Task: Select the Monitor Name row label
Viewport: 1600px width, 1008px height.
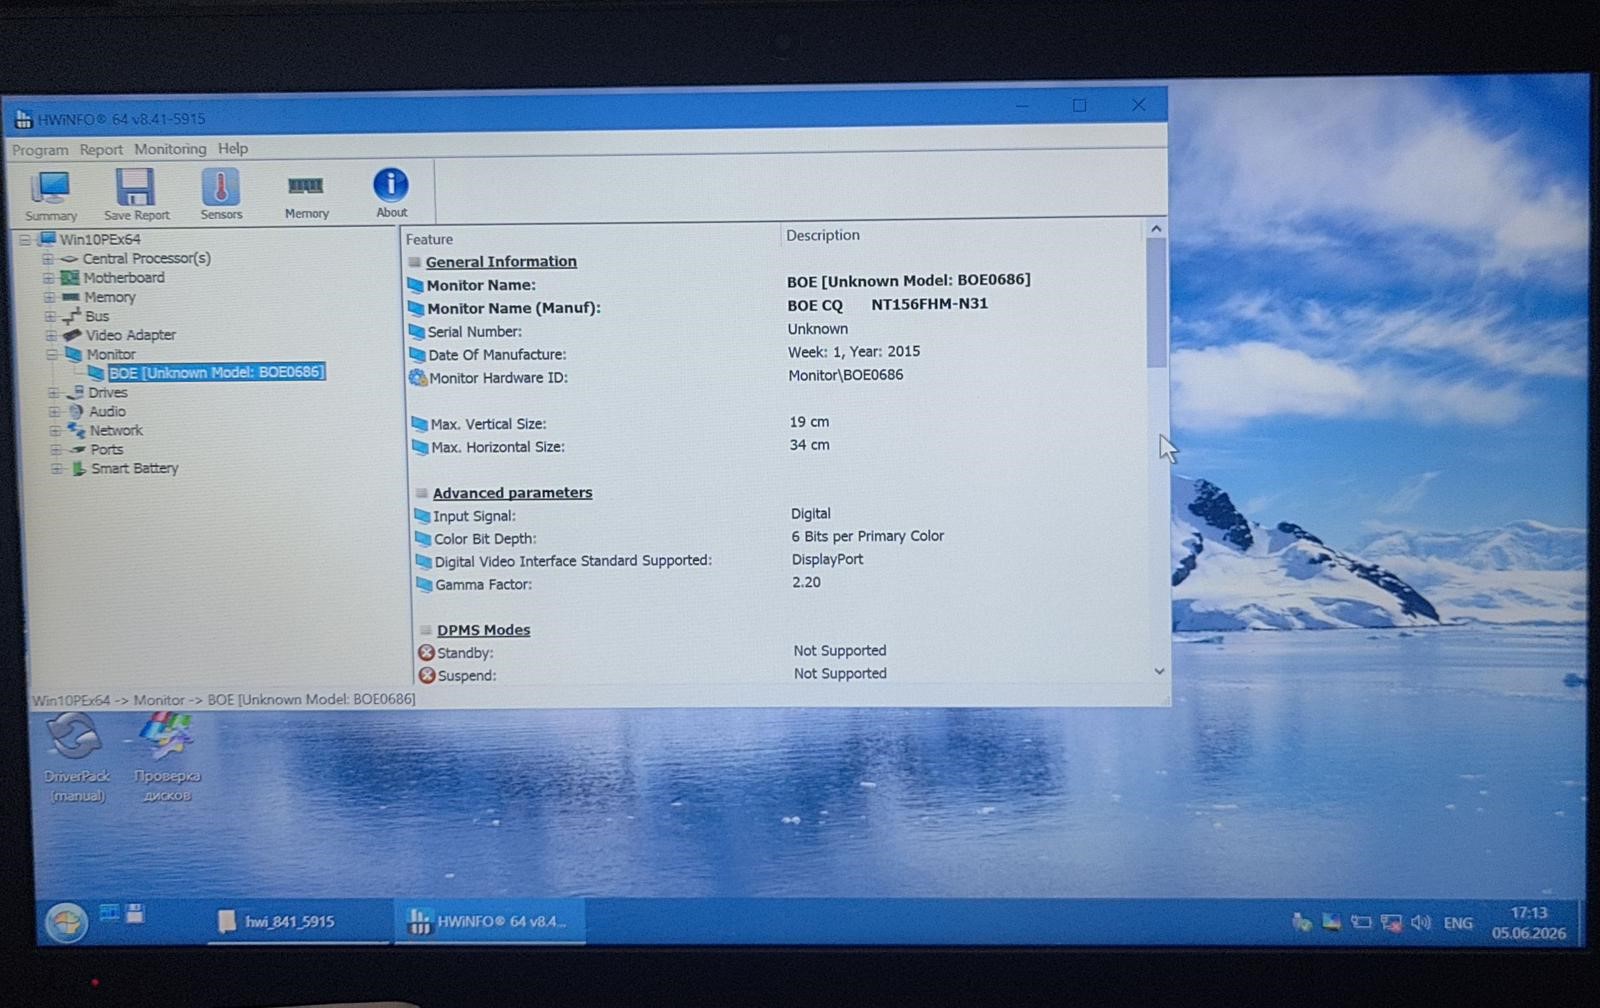Action: click(x=481, y=285)
